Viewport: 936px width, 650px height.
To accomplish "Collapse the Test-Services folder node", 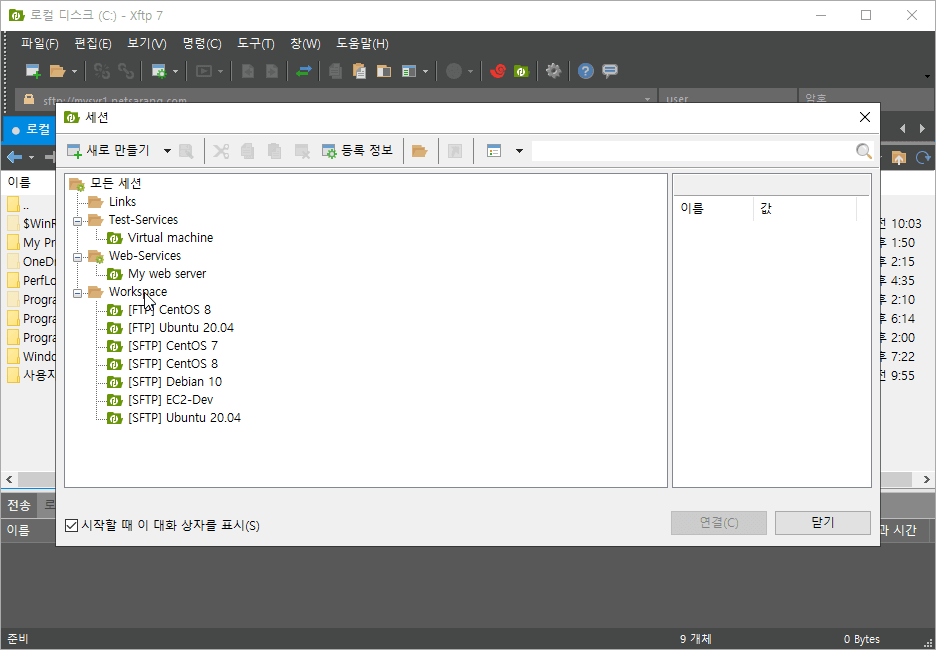I will click(78, 221).
